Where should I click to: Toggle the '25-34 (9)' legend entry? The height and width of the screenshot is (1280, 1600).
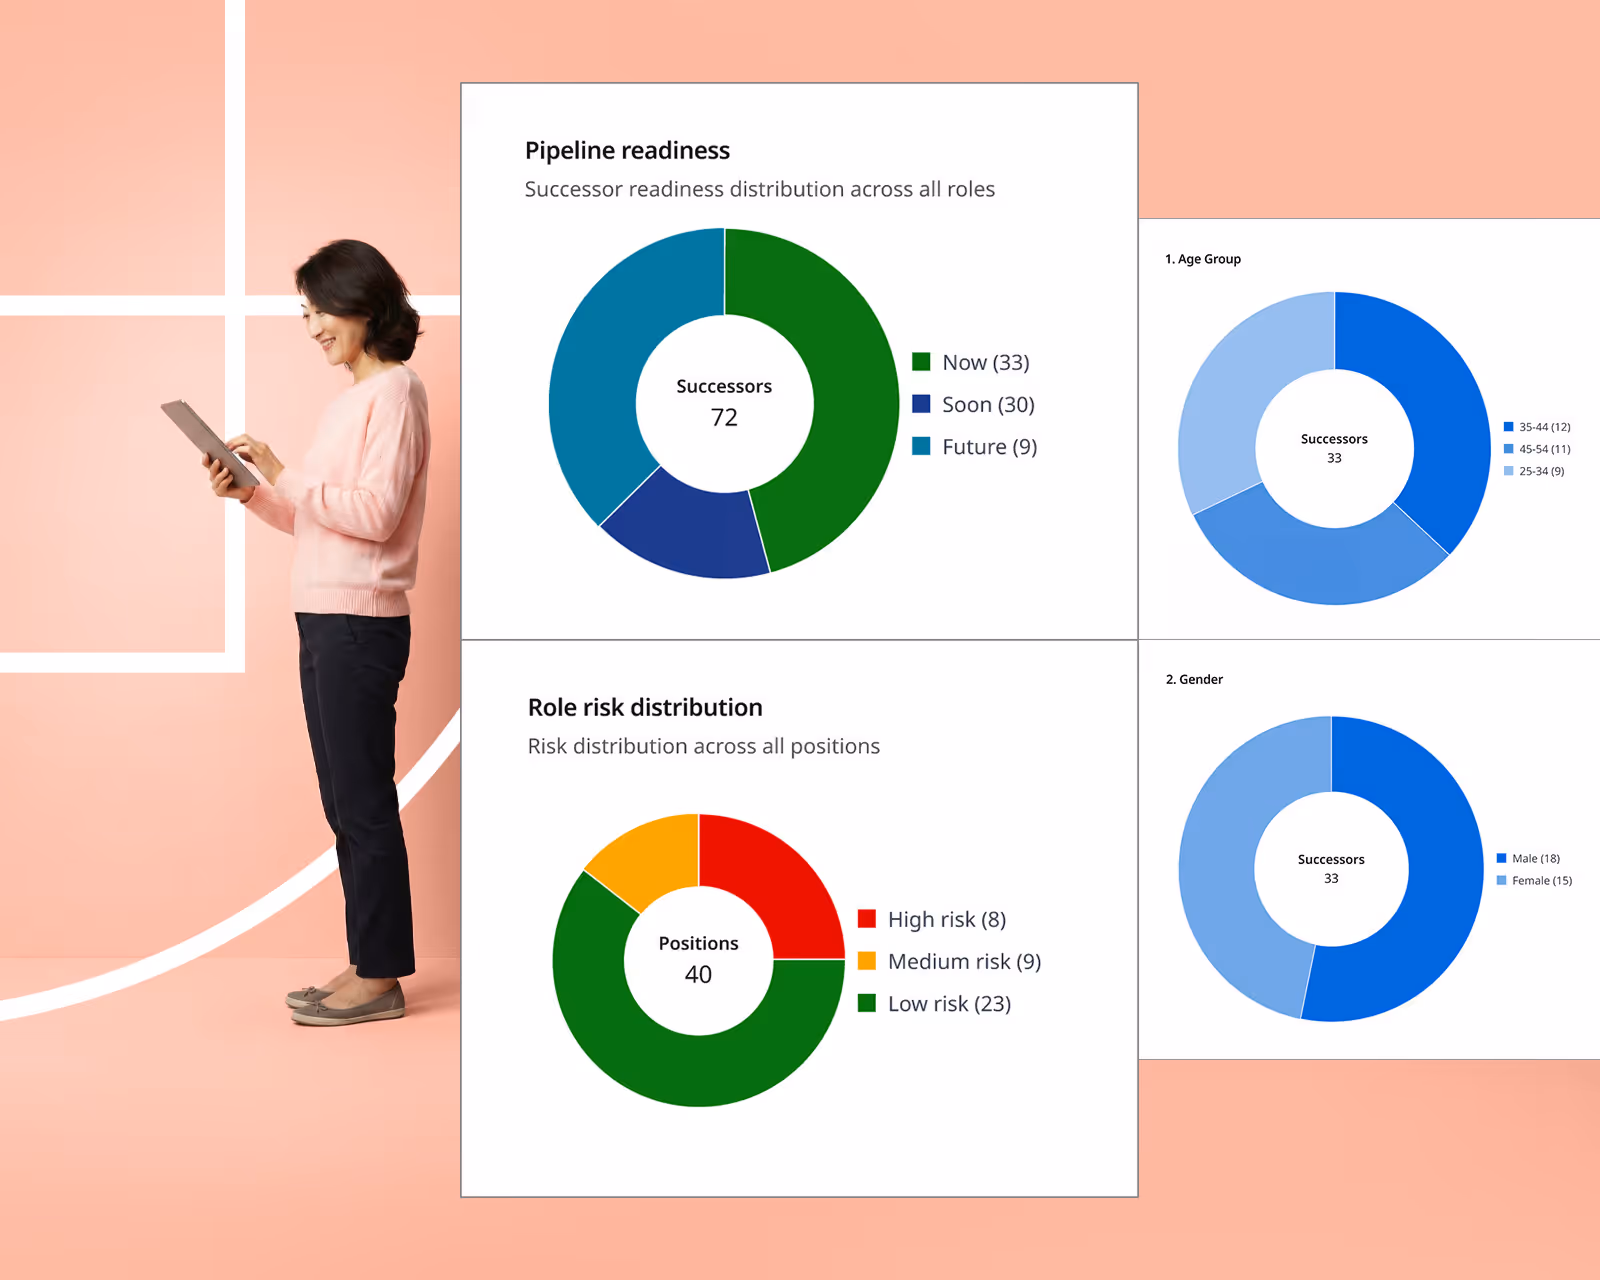[x=1538, y=471]
